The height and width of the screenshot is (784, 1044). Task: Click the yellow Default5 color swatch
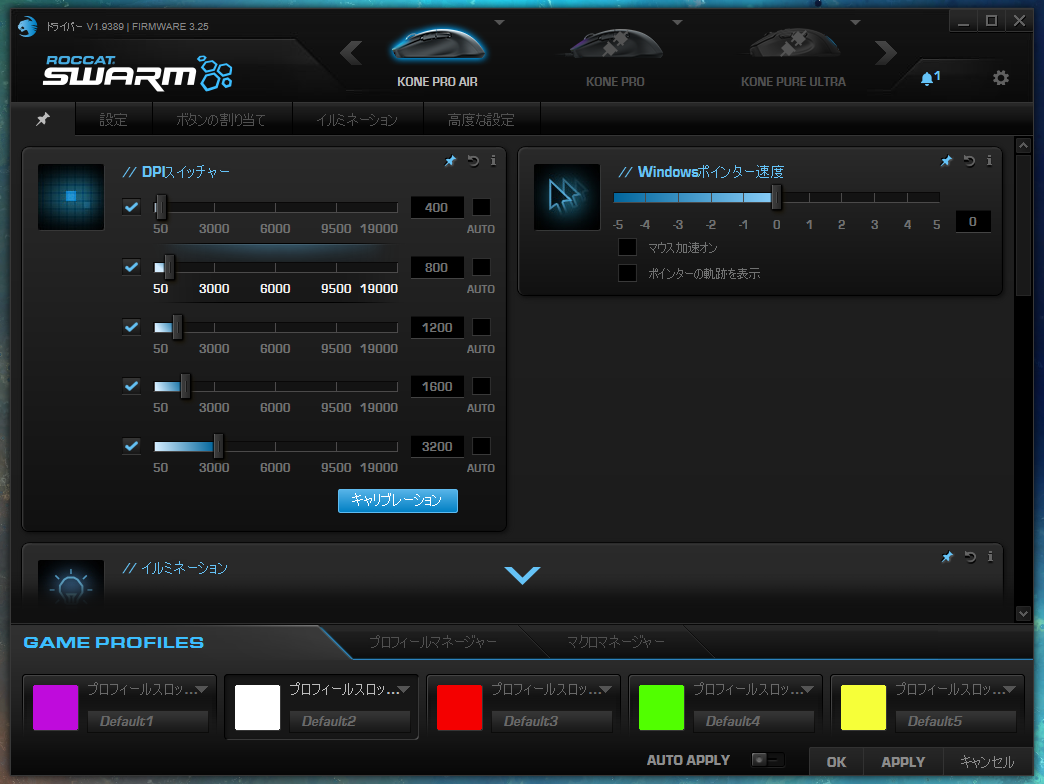point(863,707)
